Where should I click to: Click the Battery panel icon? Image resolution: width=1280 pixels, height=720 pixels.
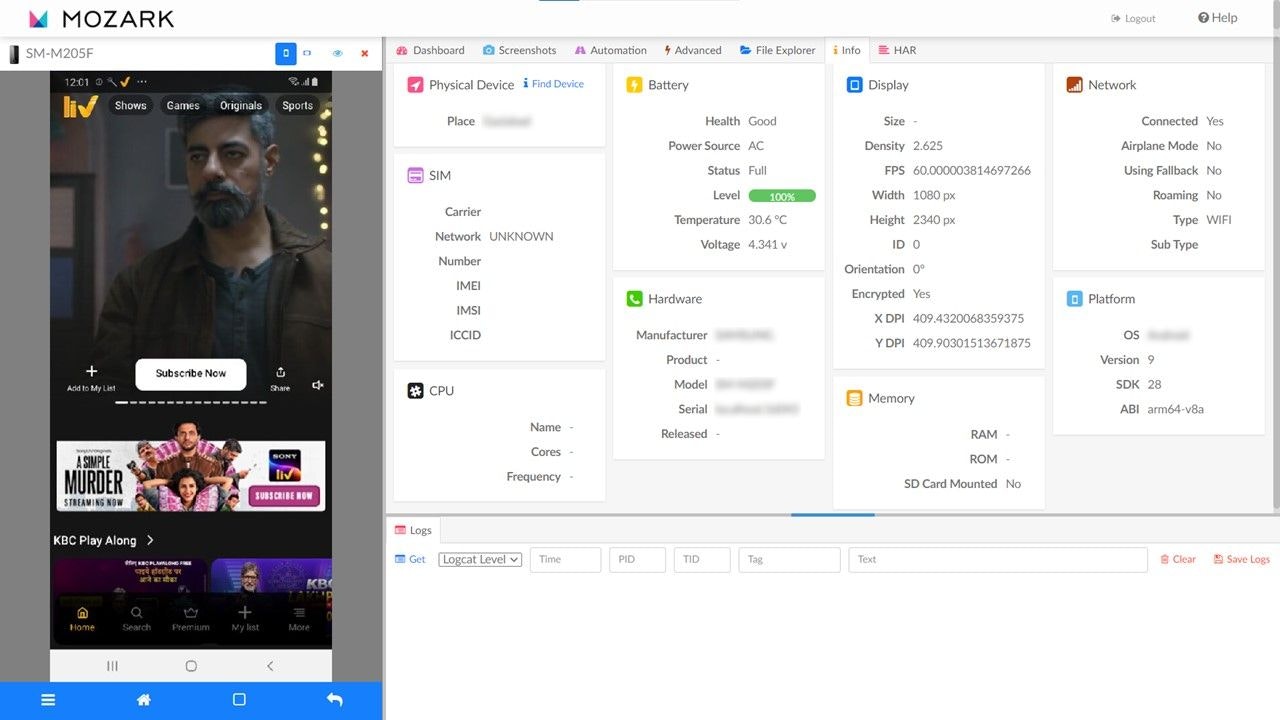click(634, 85)
